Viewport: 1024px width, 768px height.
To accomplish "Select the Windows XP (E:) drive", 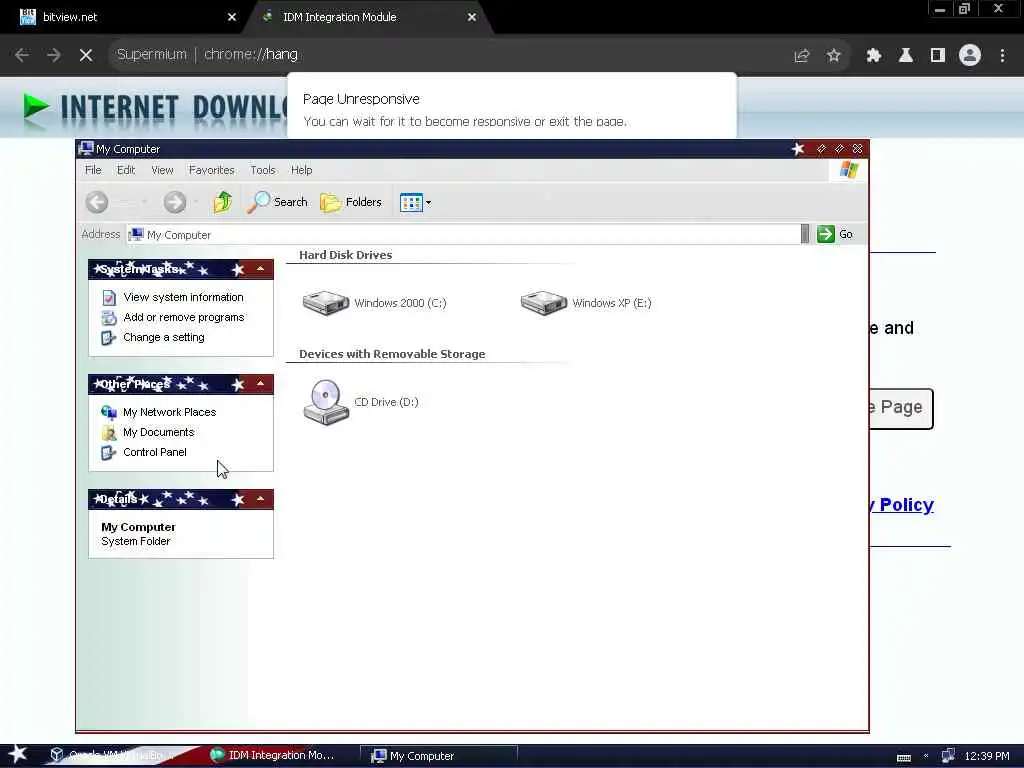I will pos(586,303).
